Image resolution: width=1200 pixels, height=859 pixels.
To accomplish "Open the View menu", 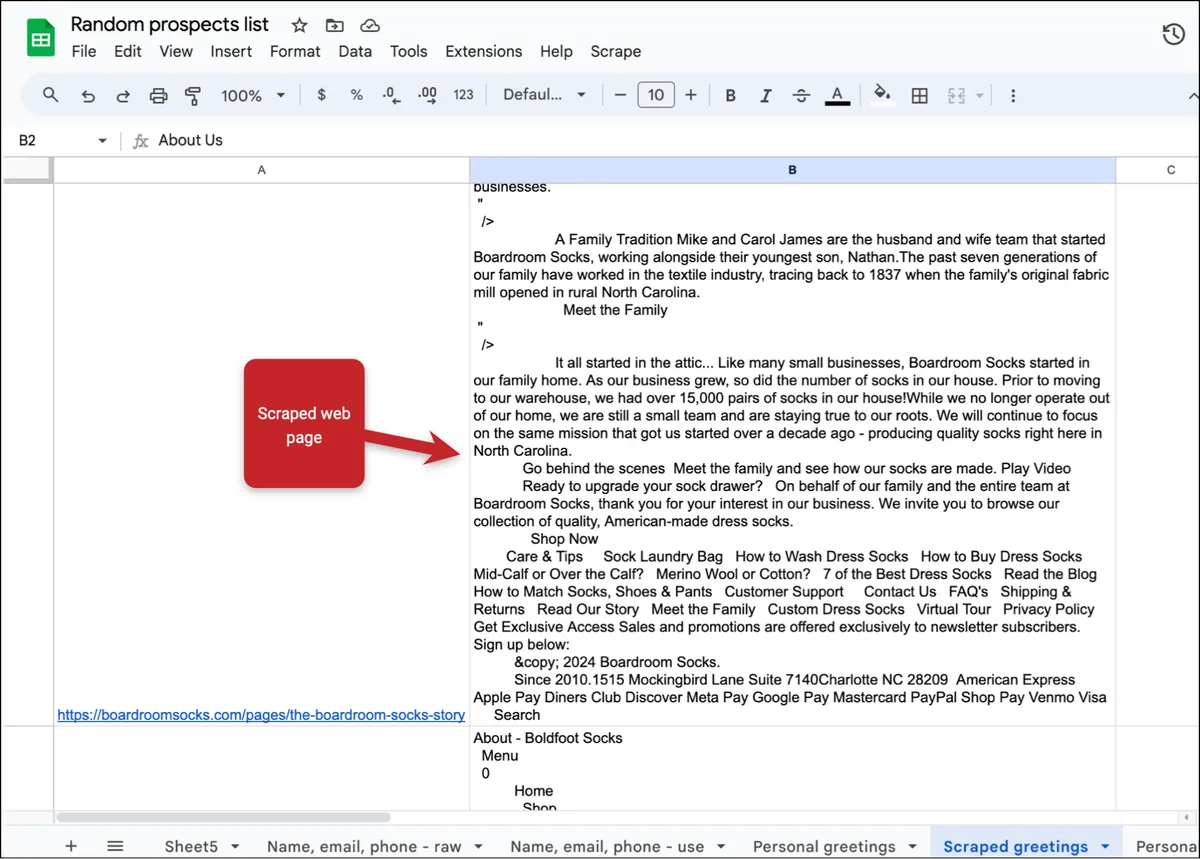I will pyautogui.click(x=176, y=51).
